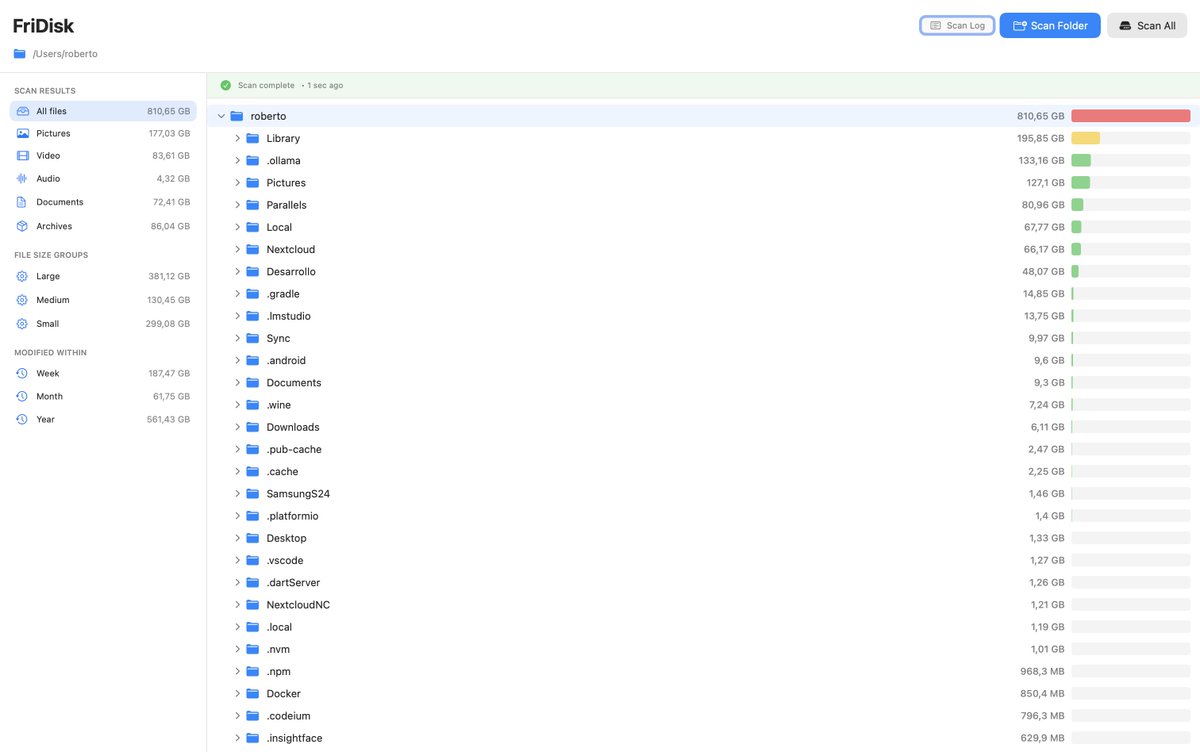Click the roberto root folder icon

coord(237,116)
